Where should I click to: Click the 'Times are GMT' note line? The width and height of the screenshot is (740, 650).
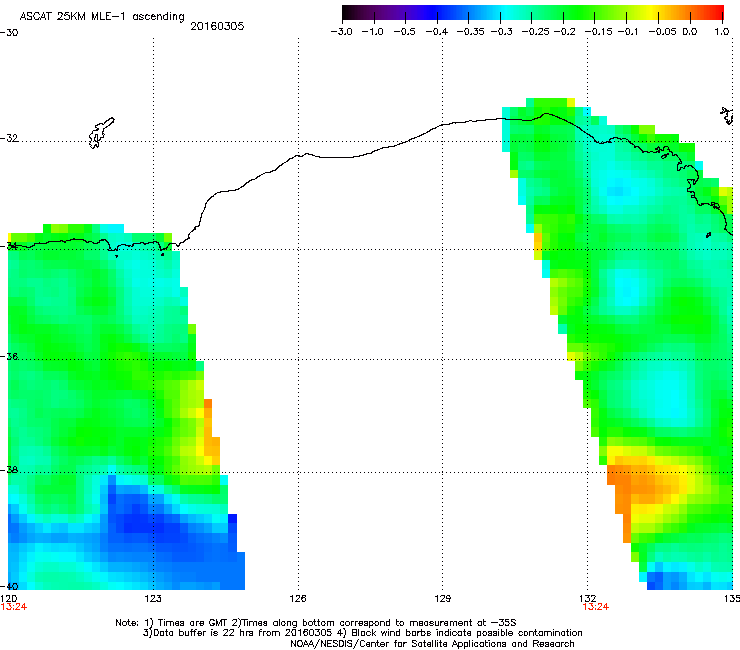(x=316, y=623)
